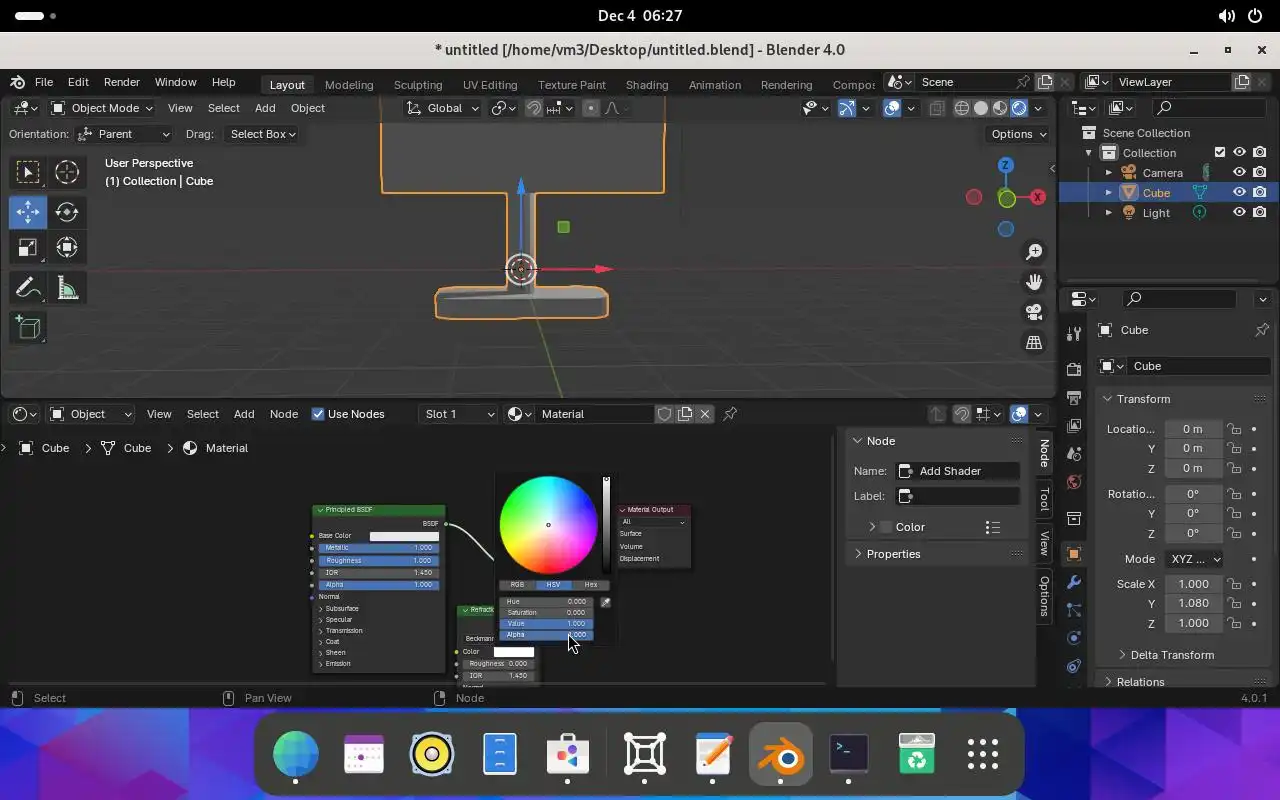Select material preview viewport shading
This screenshot has width=1280, height=800.
tap(1000, 108)
